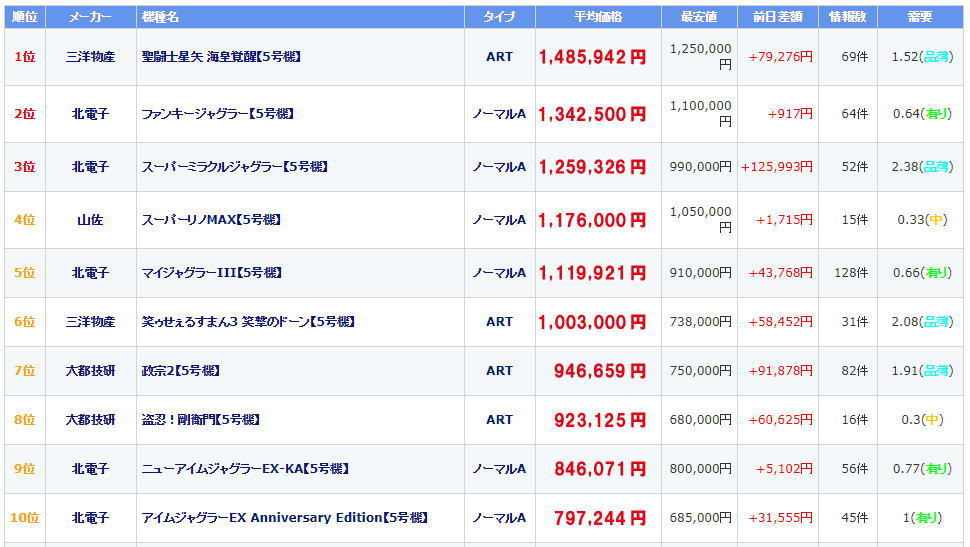Click average price 1,342,500円

[x=592, y=114]
